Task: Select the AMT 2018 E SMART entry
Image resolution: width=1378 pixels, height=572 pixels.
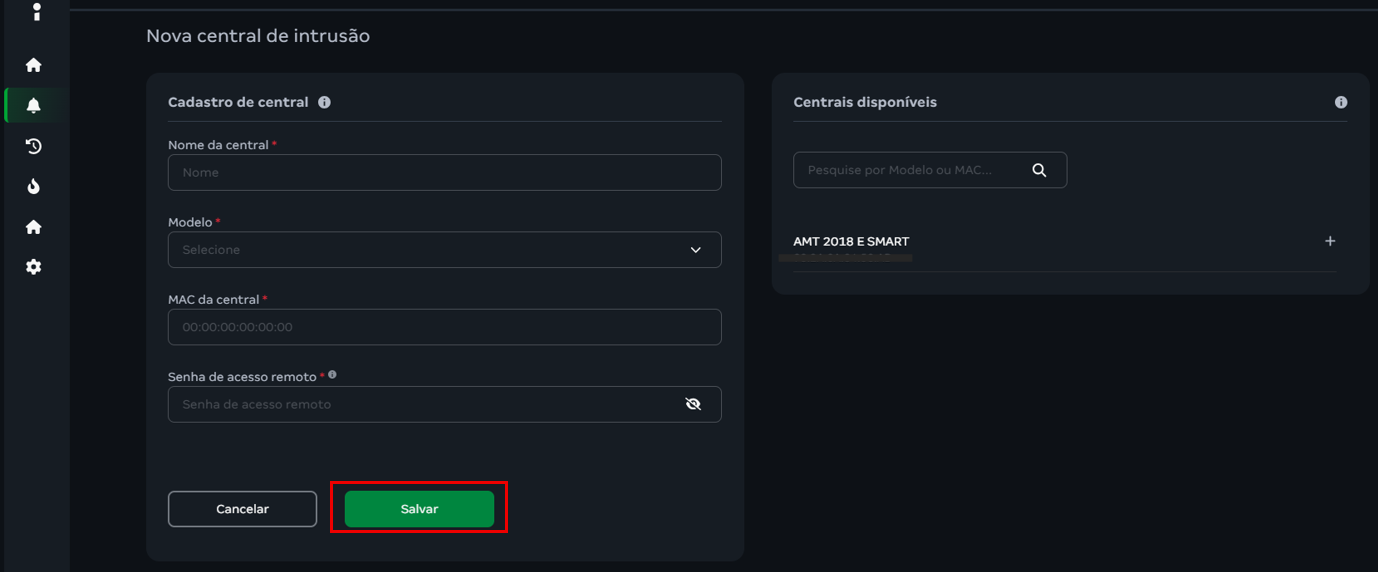Action: pos(851,241)
